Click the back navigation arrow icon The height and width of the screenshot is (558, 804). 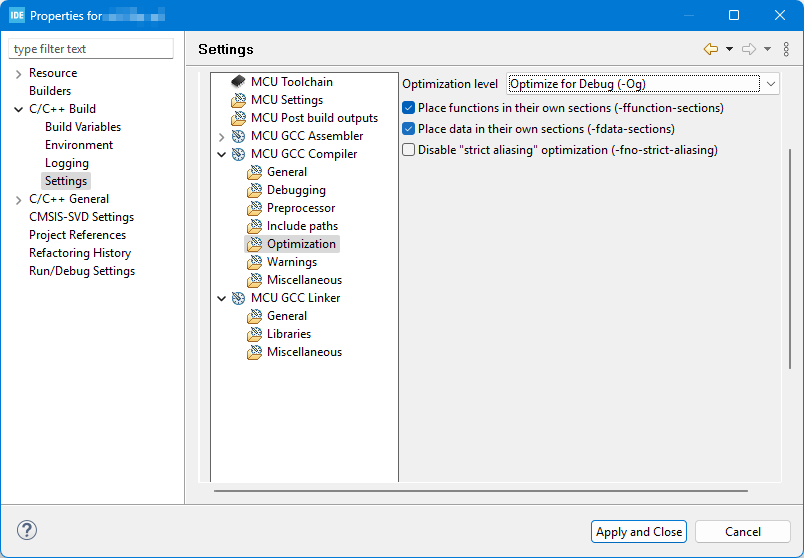(711, 49)
